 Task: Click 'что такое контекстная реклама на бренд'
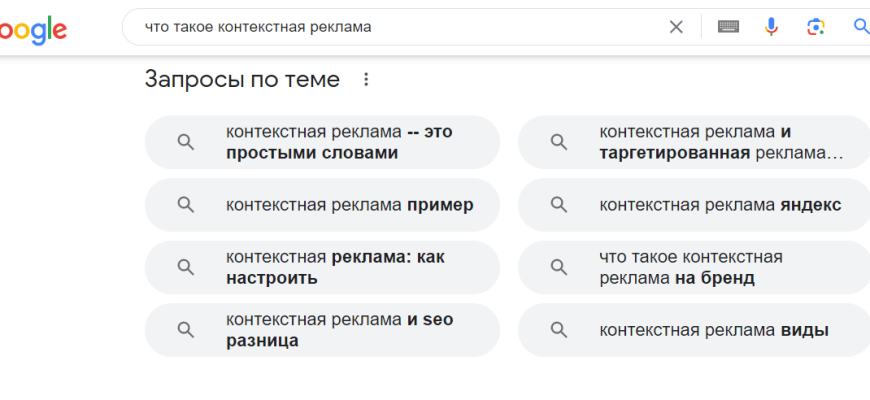tap(691, 267)
